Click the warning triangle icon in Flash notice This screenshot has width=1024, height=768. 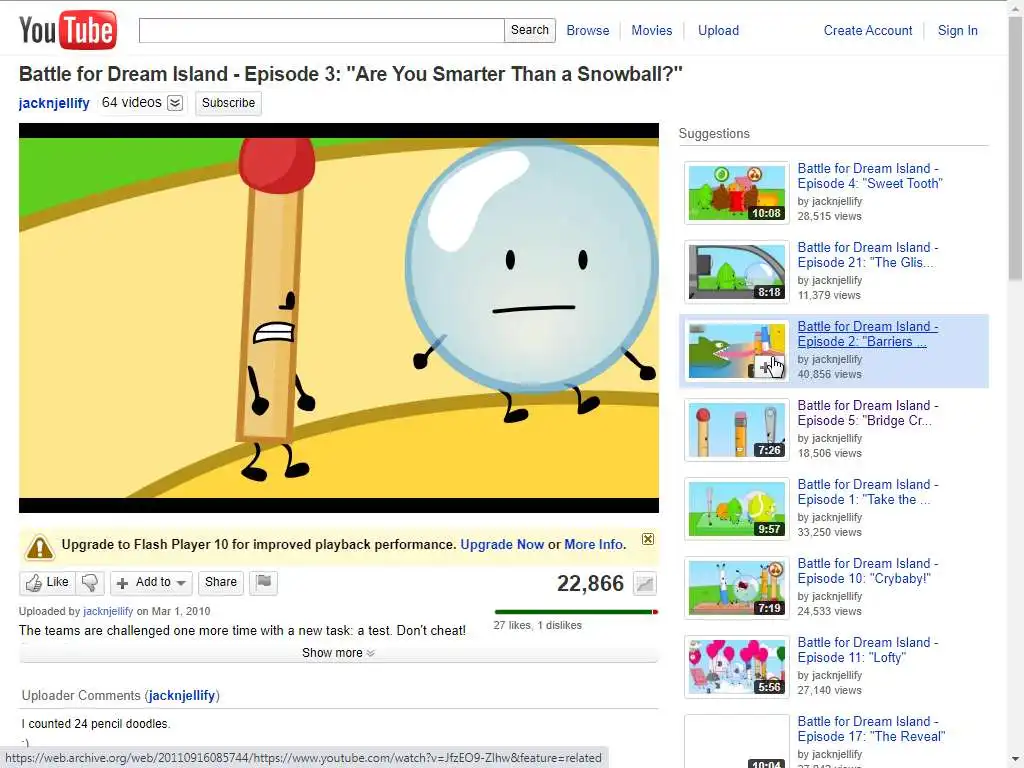39,547
